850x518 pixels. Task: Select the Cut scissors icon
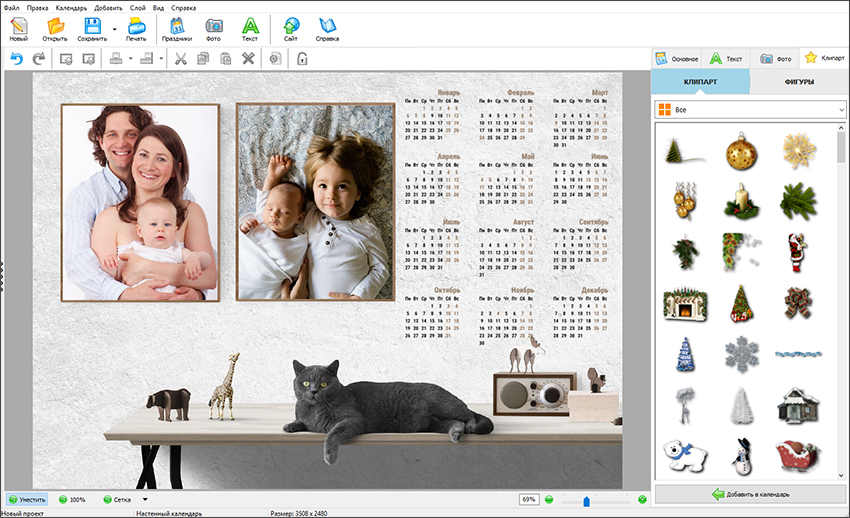(180, 59)
